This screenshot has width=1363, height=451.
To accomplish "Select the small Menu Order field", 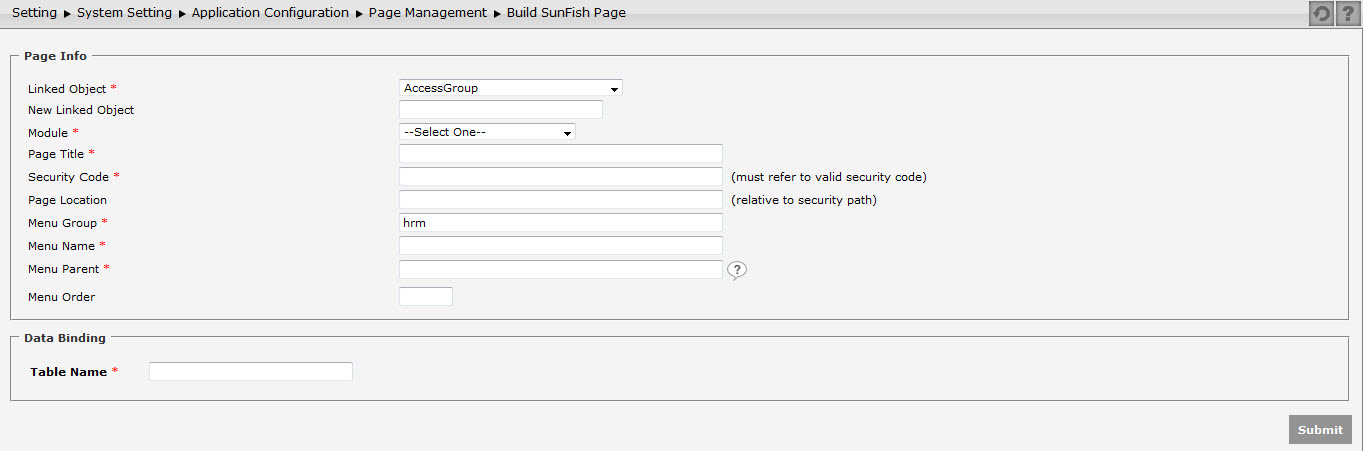I will [x=426, y=296].
